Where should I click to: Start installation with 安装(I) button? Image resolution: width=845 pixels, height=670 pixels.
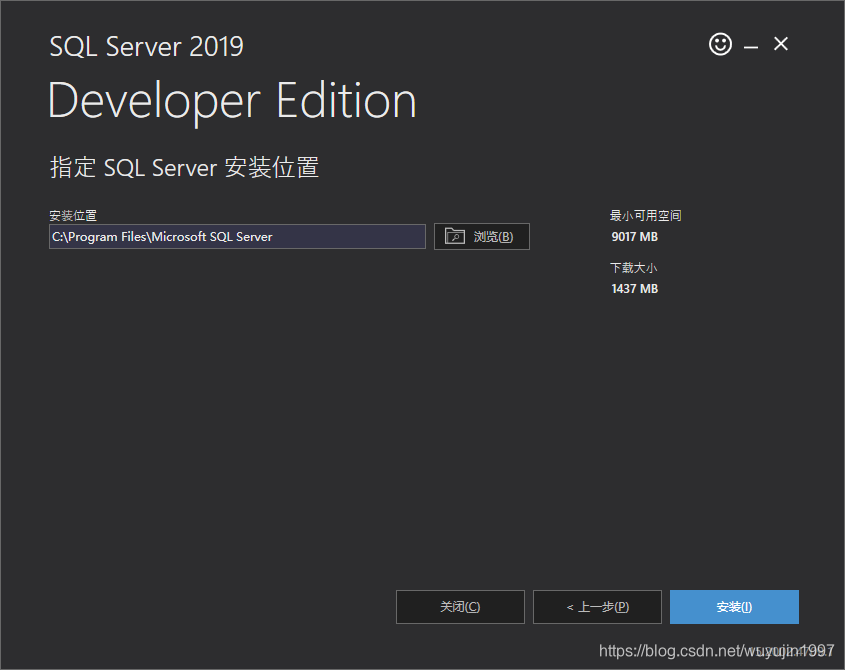(734, 607)
